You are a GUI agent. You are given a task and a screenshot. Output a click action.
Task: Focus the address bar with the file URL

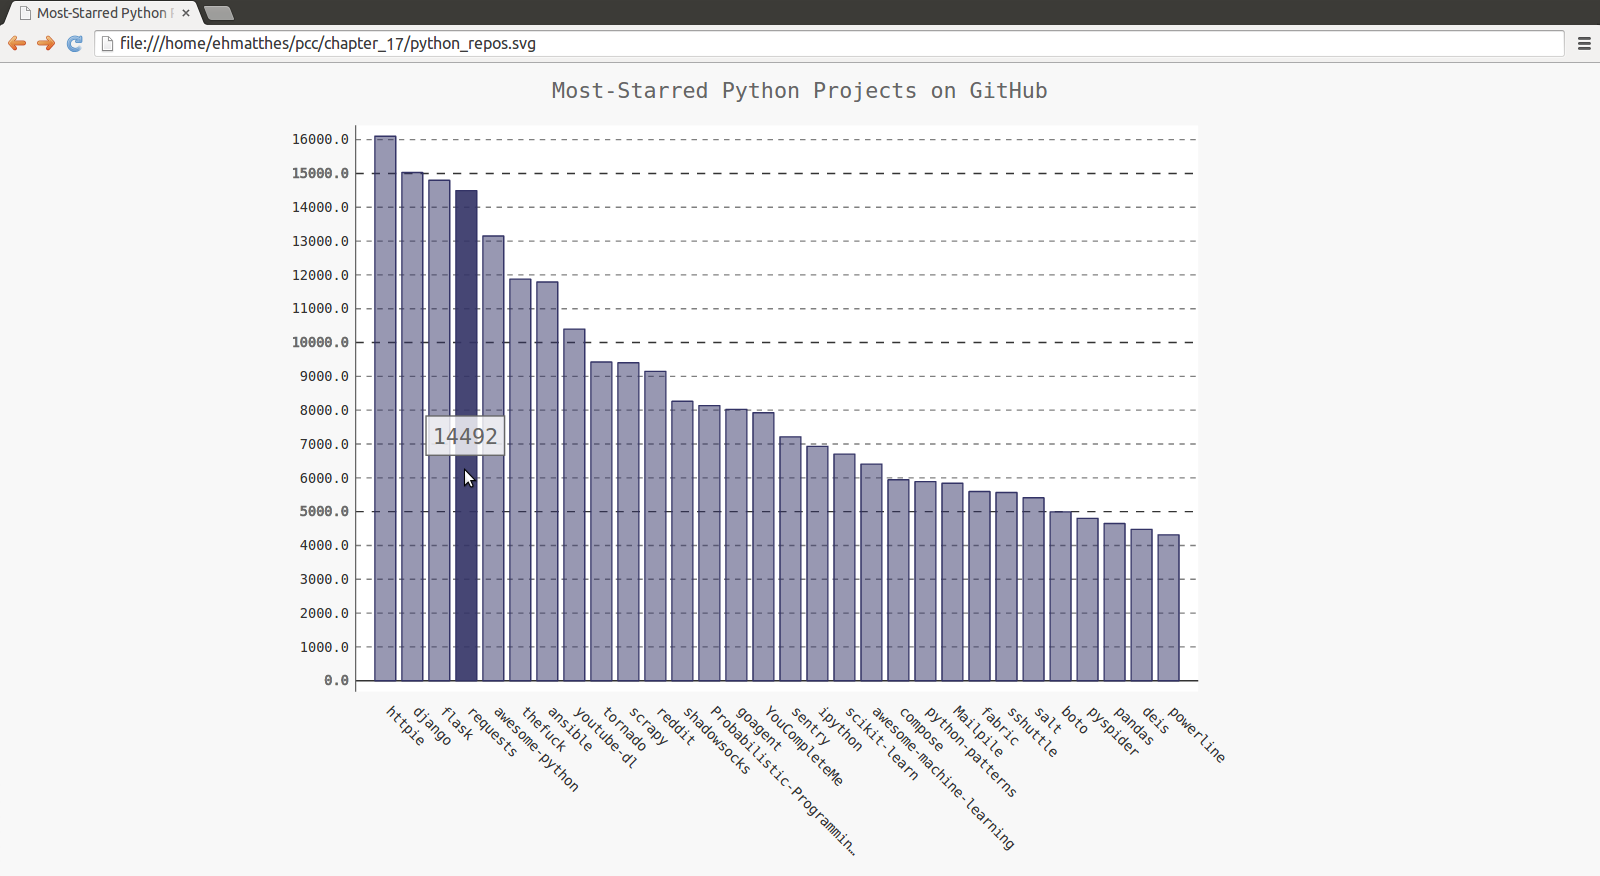coord(800,43)
